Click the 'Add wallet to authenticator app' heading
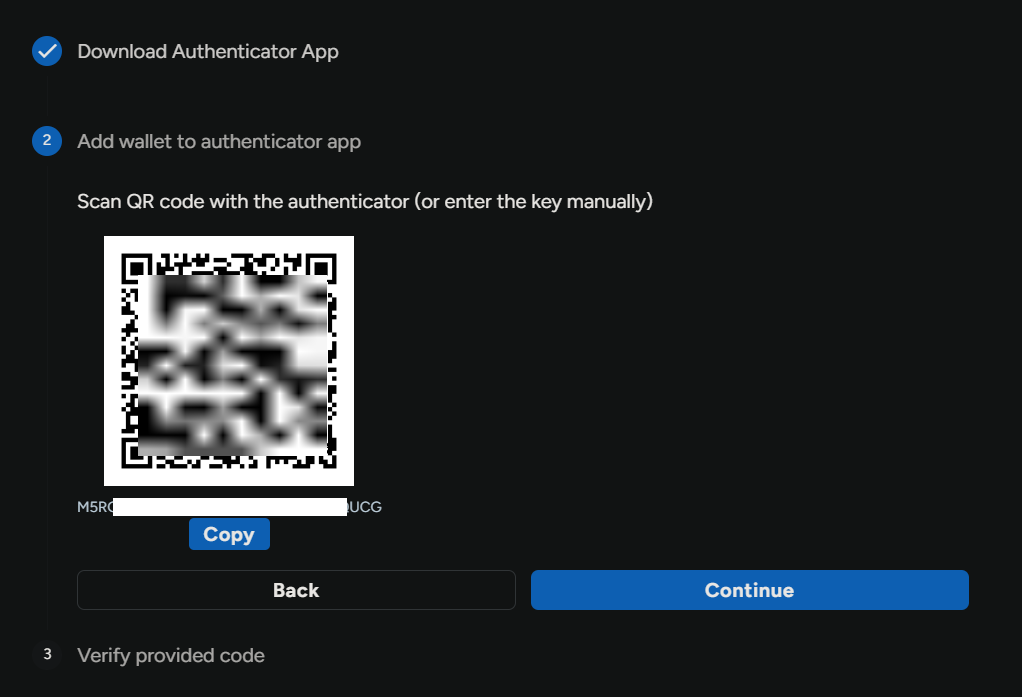The width and height of the screenshot is (1022, 697). point(219,141)
